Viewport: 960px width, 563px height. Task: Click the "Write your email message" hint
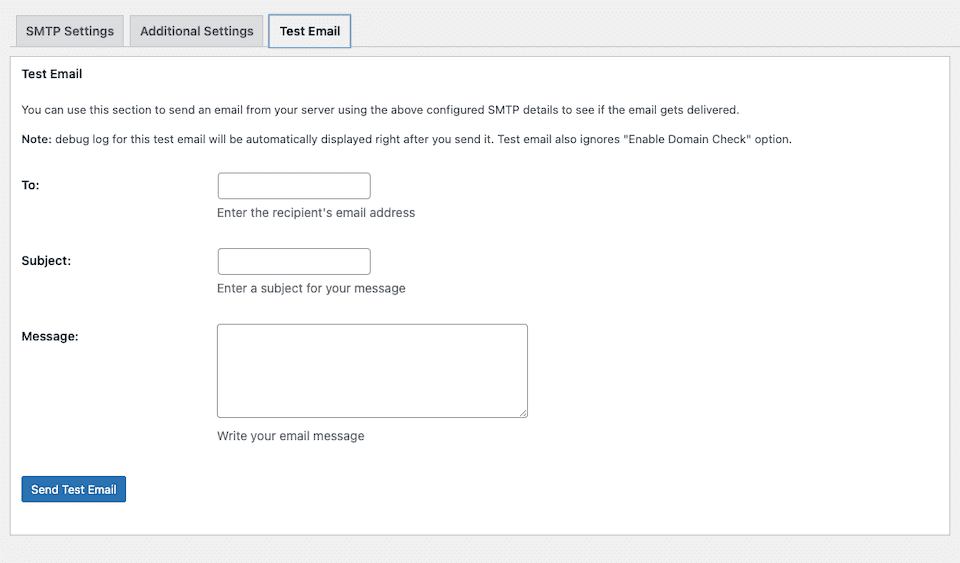click(291, 436)
